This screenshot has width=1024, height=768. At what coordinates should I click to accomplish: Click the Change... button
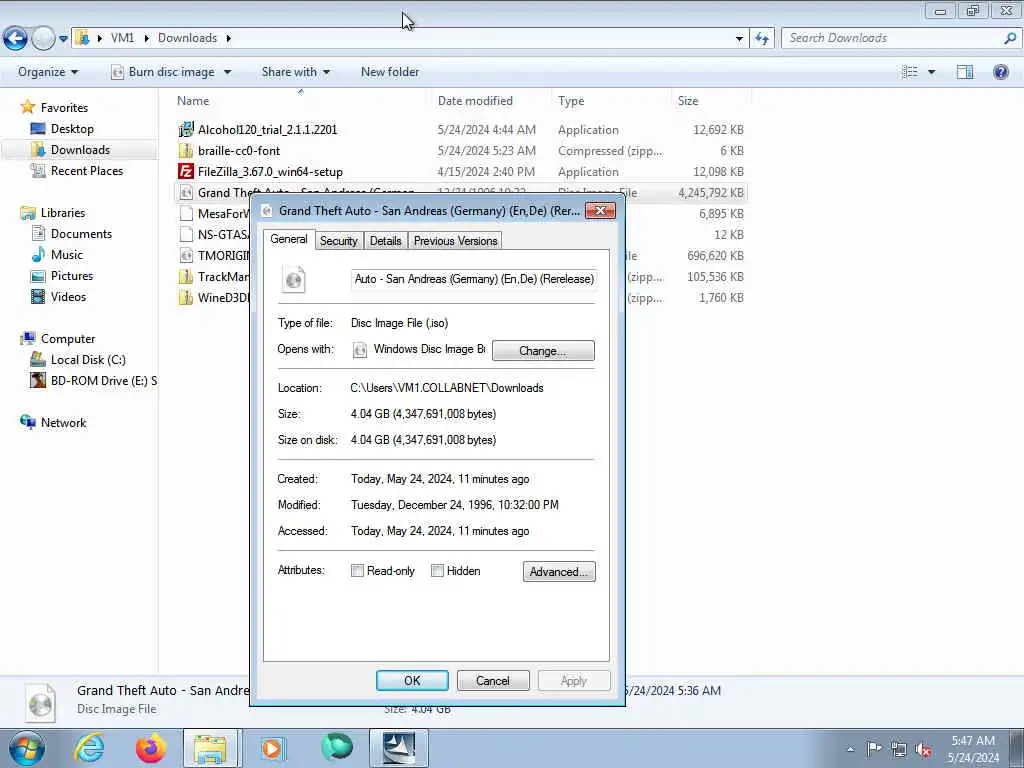point(543,351)
